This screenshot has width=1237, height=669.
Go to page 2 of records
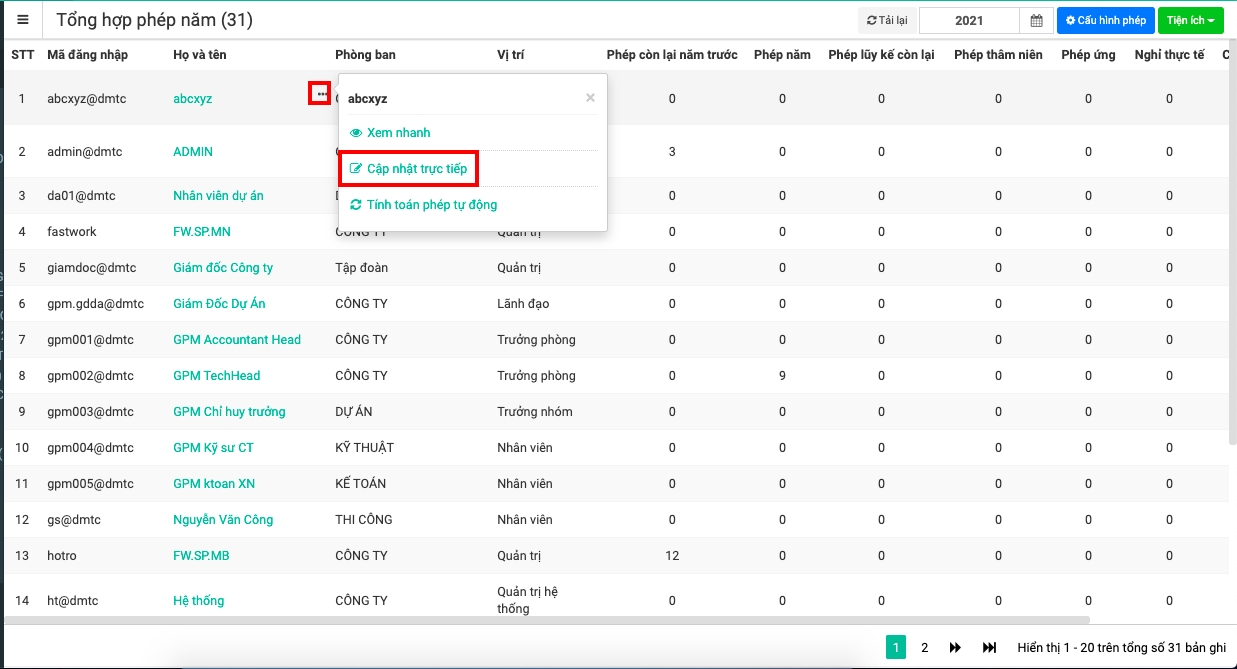(924, 648)
